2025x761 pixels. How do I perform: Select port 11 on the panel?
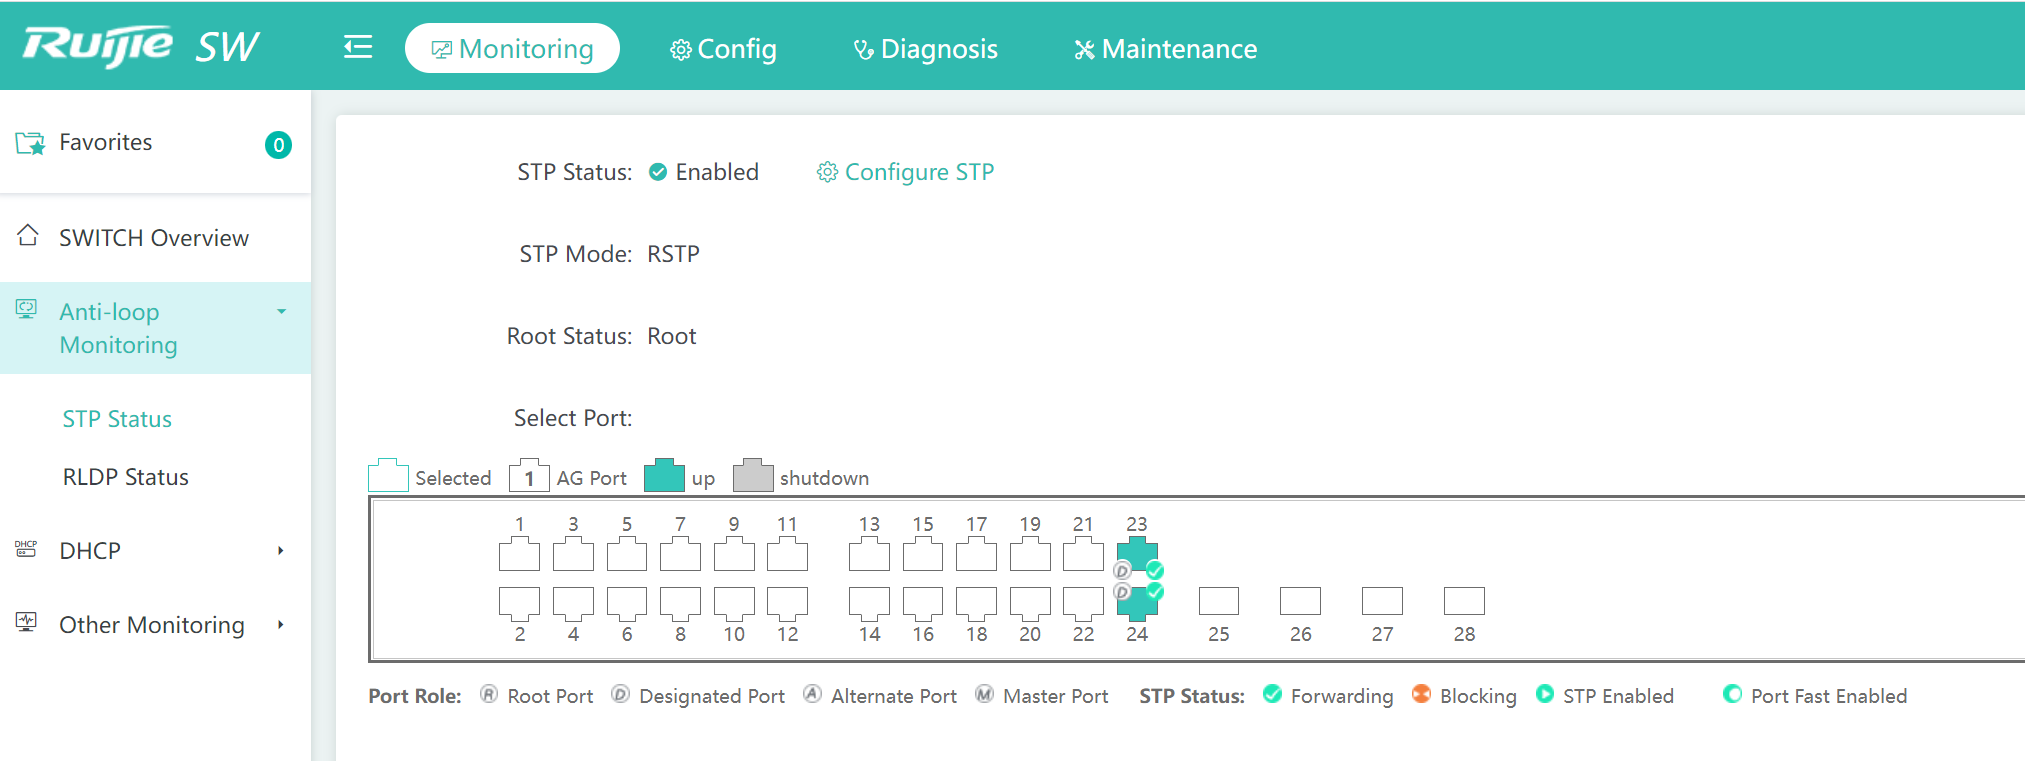pos(788,554)
